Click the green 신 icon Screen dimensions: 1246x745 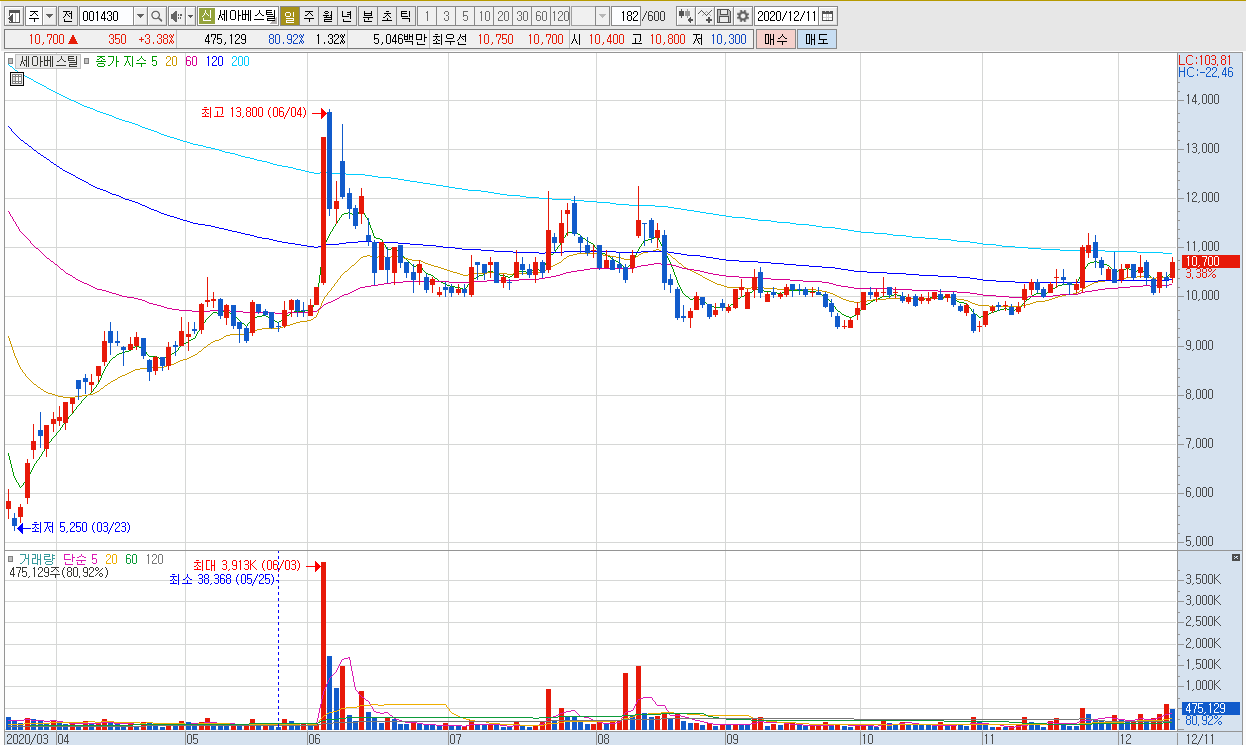[206, 16]
